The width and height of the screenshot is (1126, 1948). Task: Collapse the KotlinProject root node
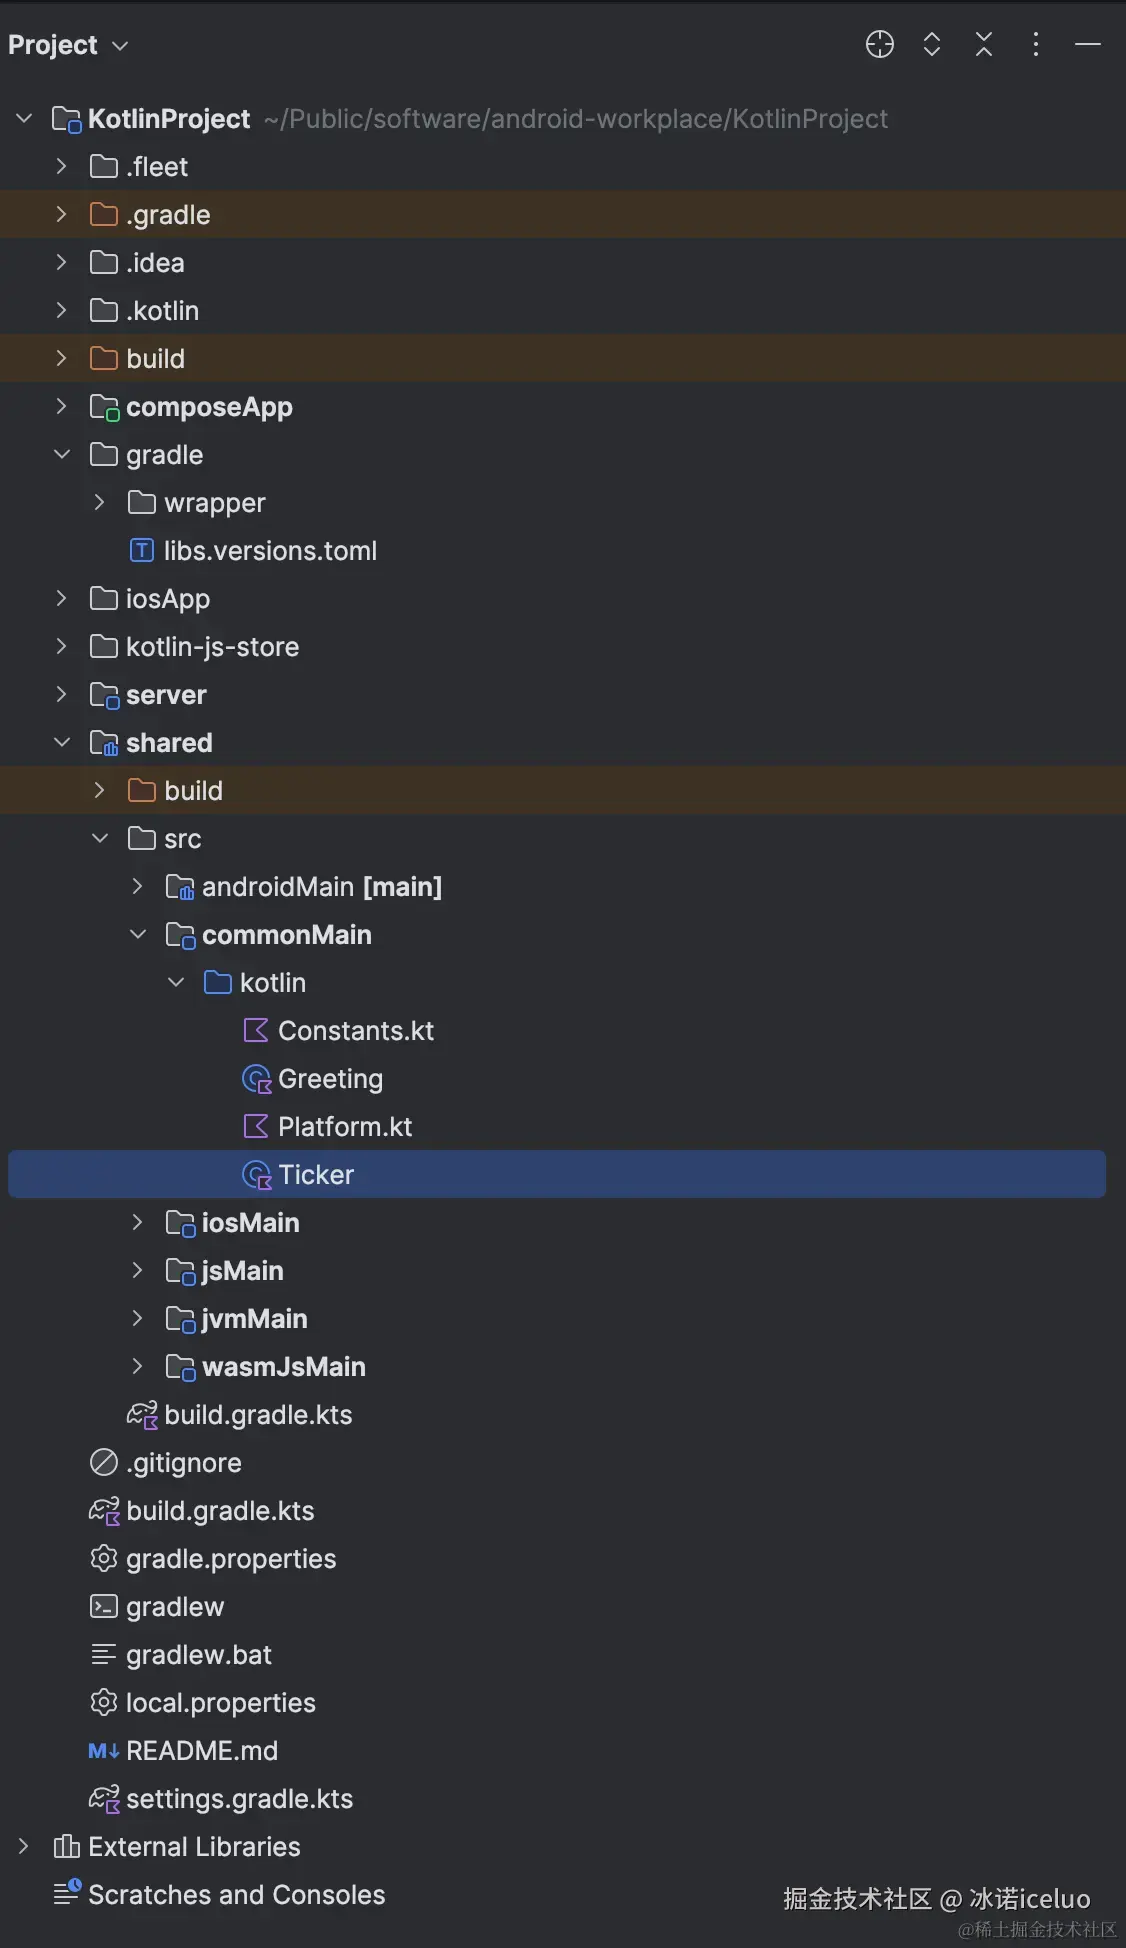(24, 119)
